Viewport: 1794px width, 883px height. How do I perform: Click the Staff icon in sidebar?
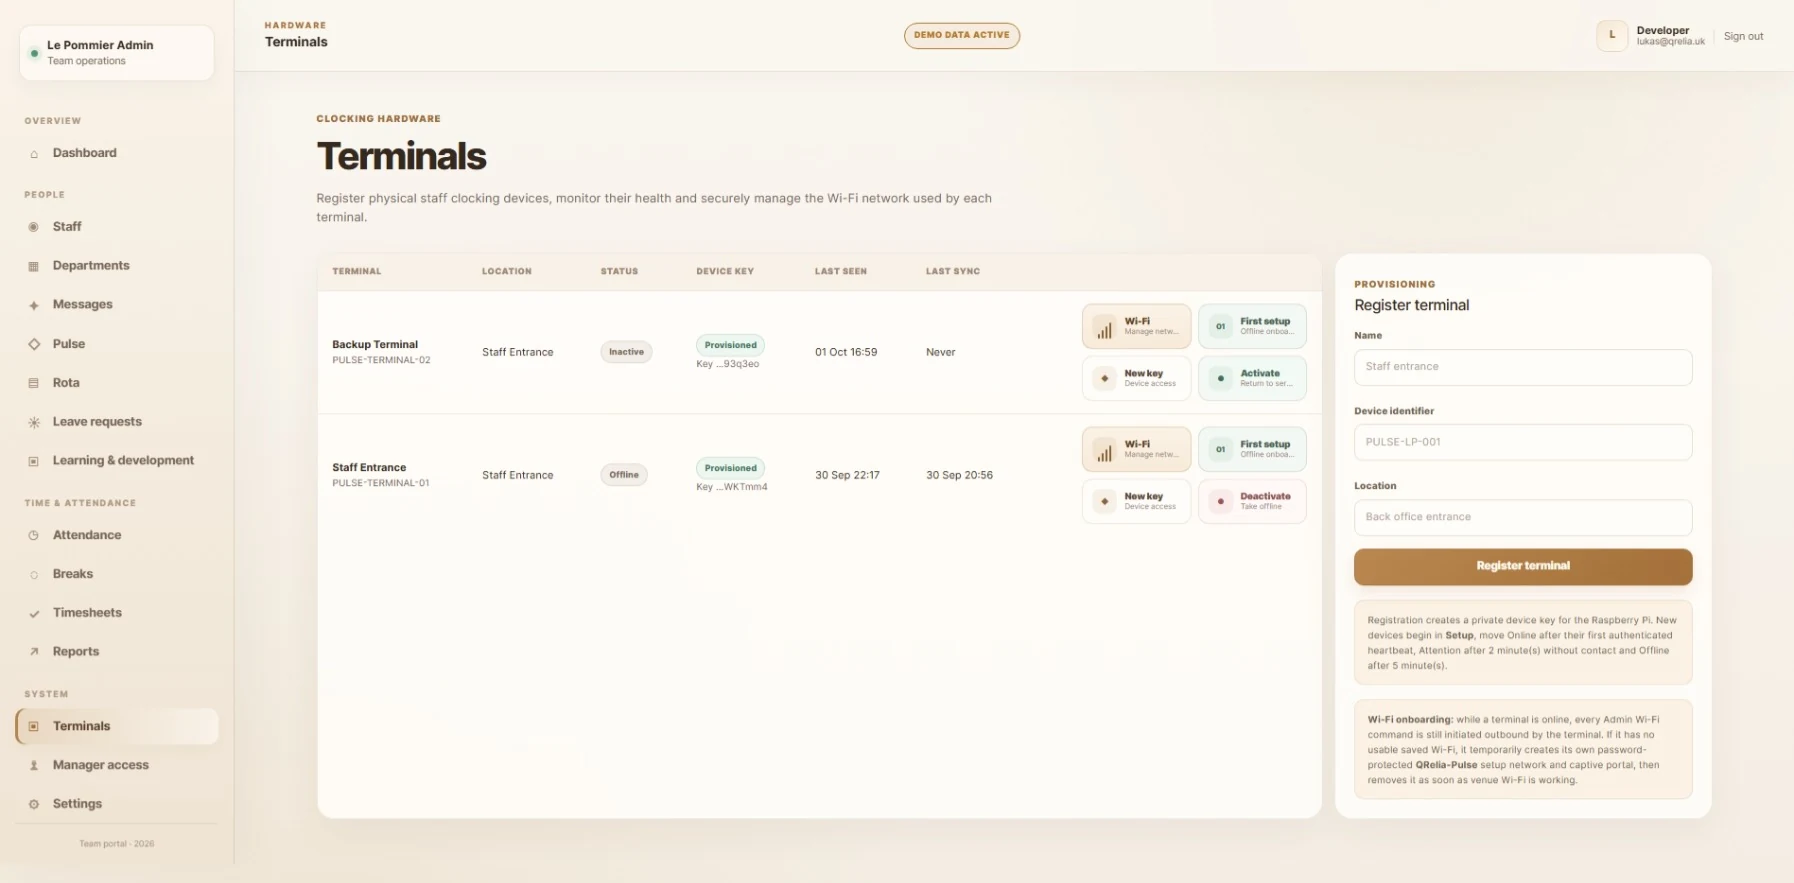(x=34, y=227)
